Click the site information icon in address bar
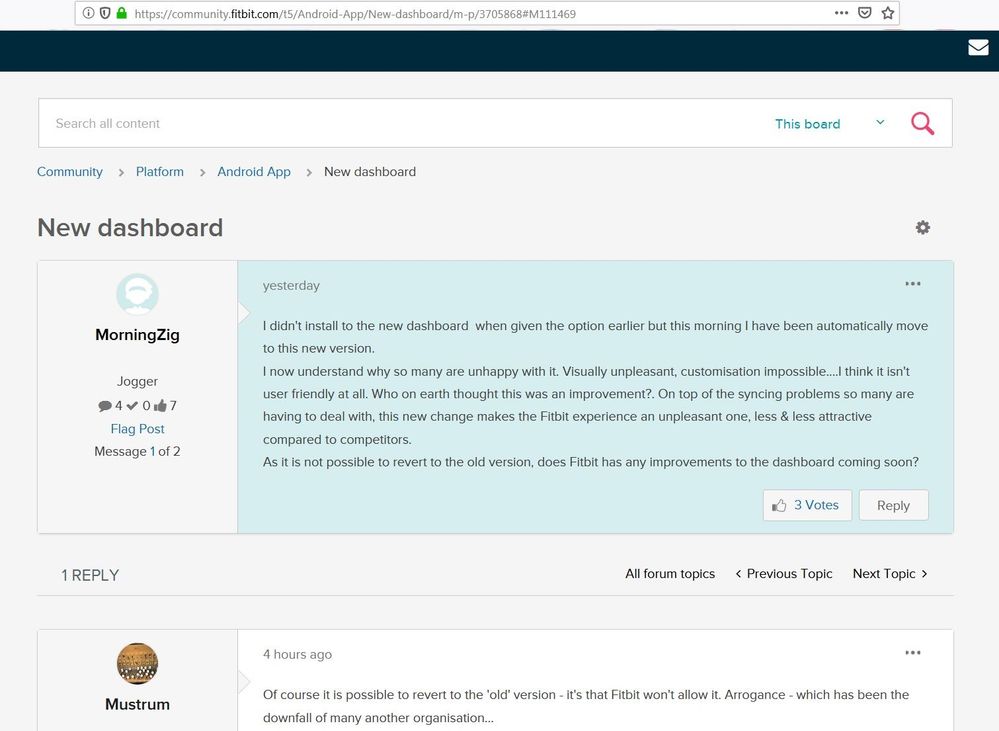 [89, 13]
